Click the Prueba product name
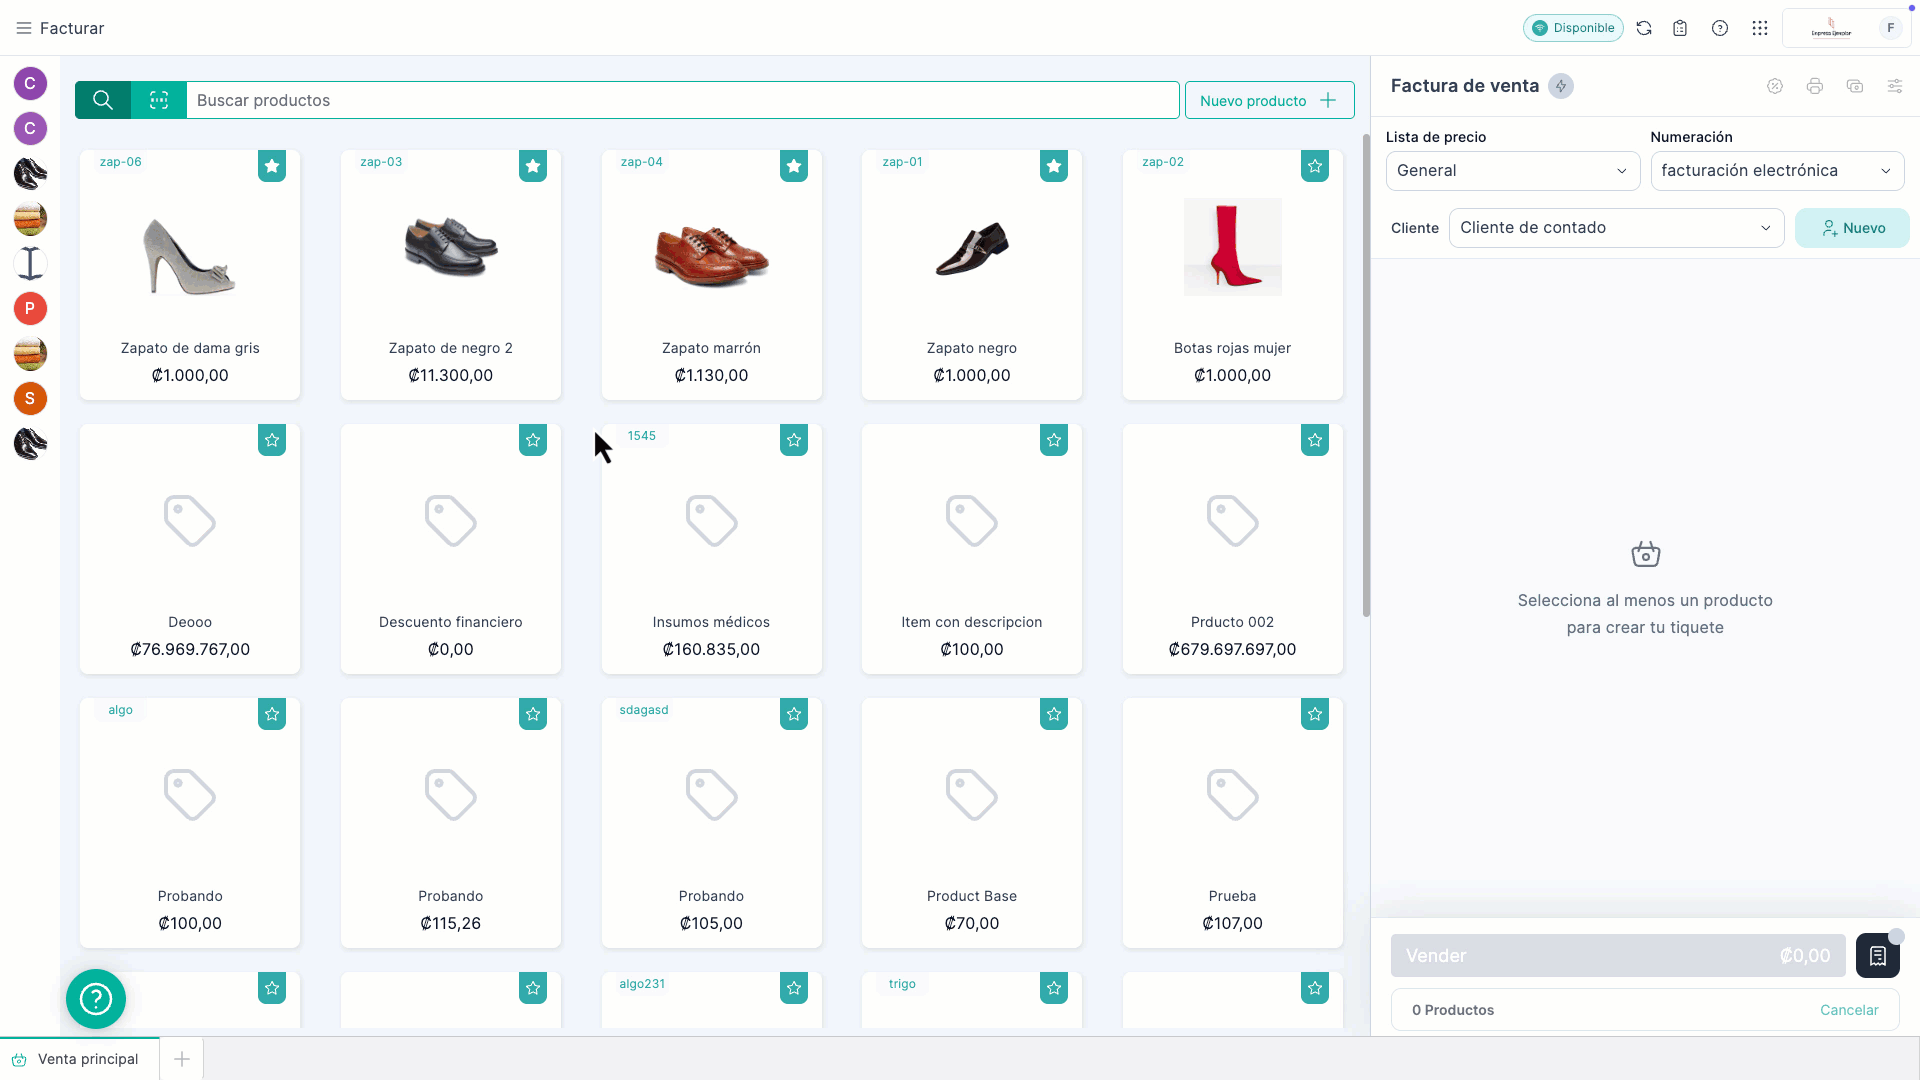 (x=1232, y=896)
